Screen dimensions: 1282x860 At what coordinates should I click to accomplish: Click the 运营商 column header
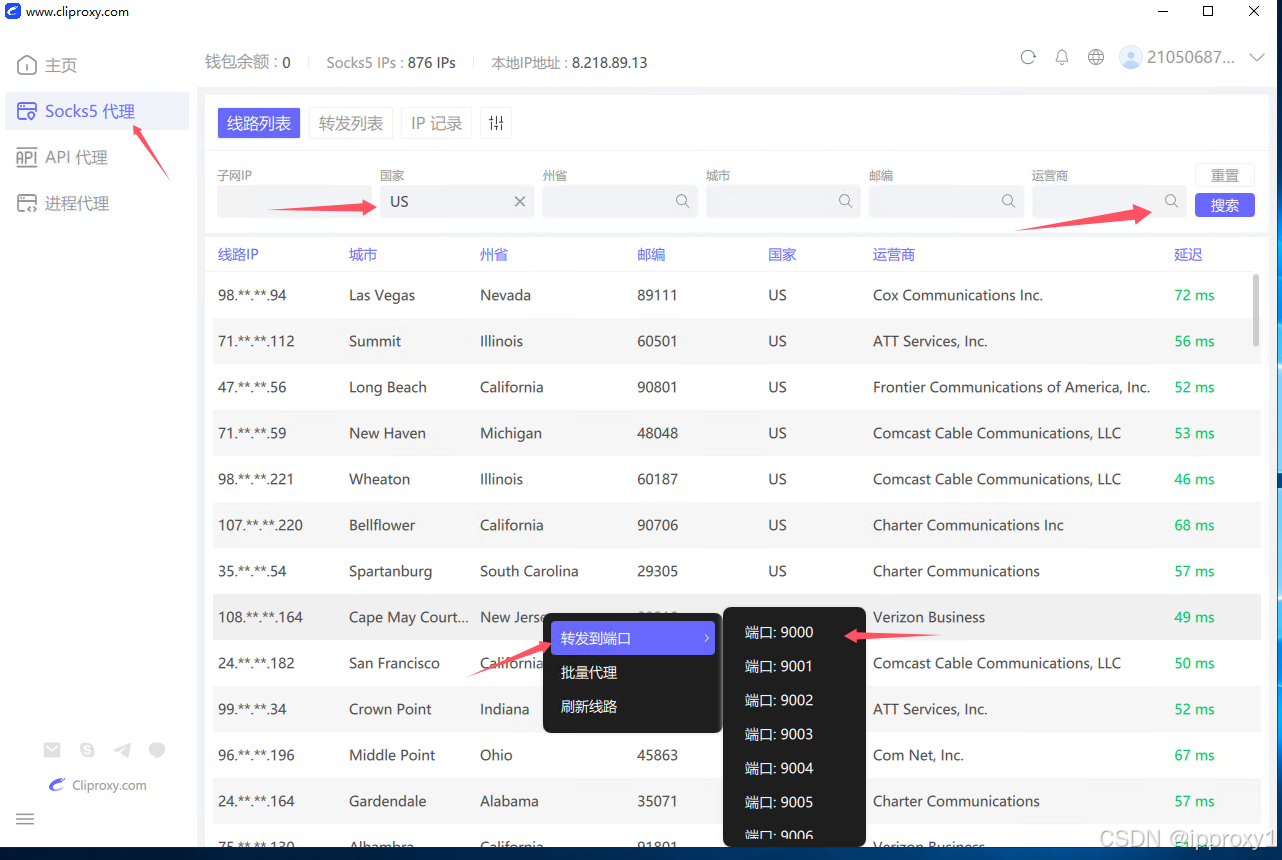click(894, 255)
